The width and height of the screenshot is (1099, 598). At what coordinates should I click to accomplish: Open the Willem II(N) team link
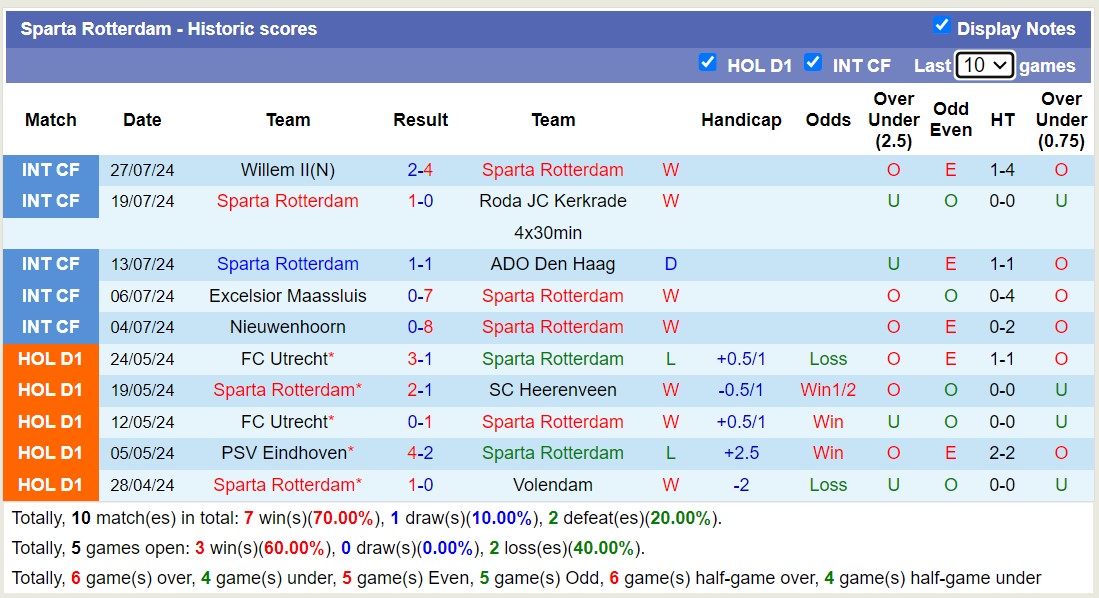(x=287, y=170)
